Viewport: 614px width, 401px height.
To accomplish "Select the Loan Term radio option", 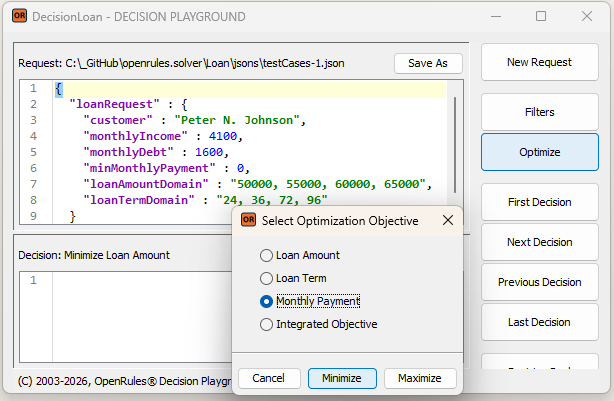I will (x=266, y=278).
